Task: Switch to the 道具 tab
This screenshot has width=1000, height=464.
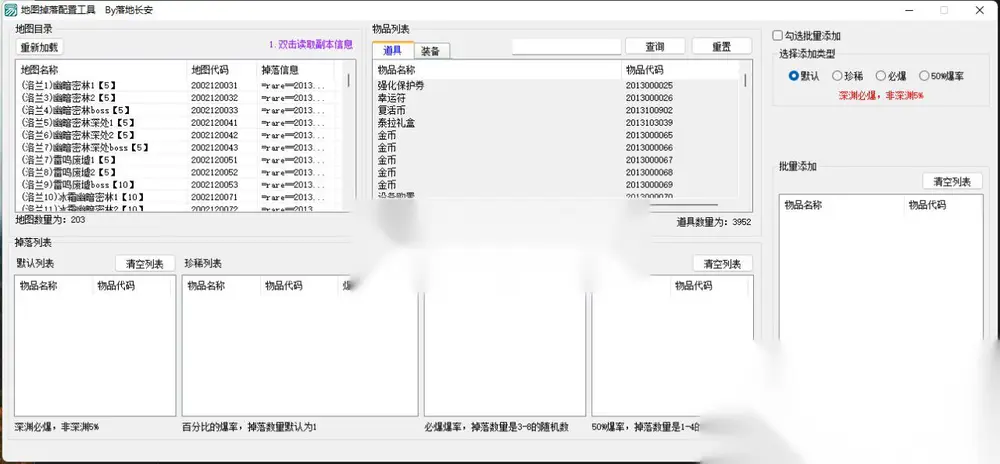Action: tap(392, 50)
